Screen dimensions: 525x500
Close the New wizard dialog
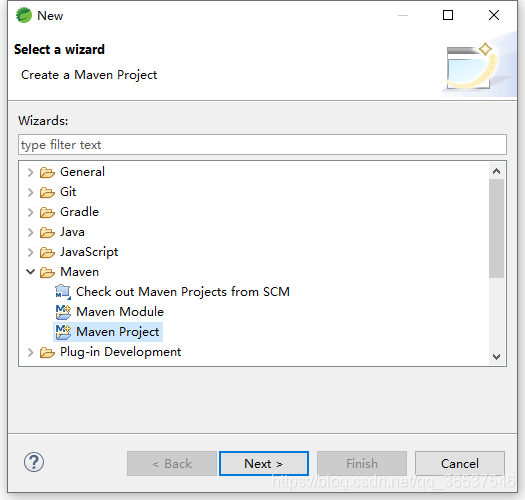click(x=494, y=15)
